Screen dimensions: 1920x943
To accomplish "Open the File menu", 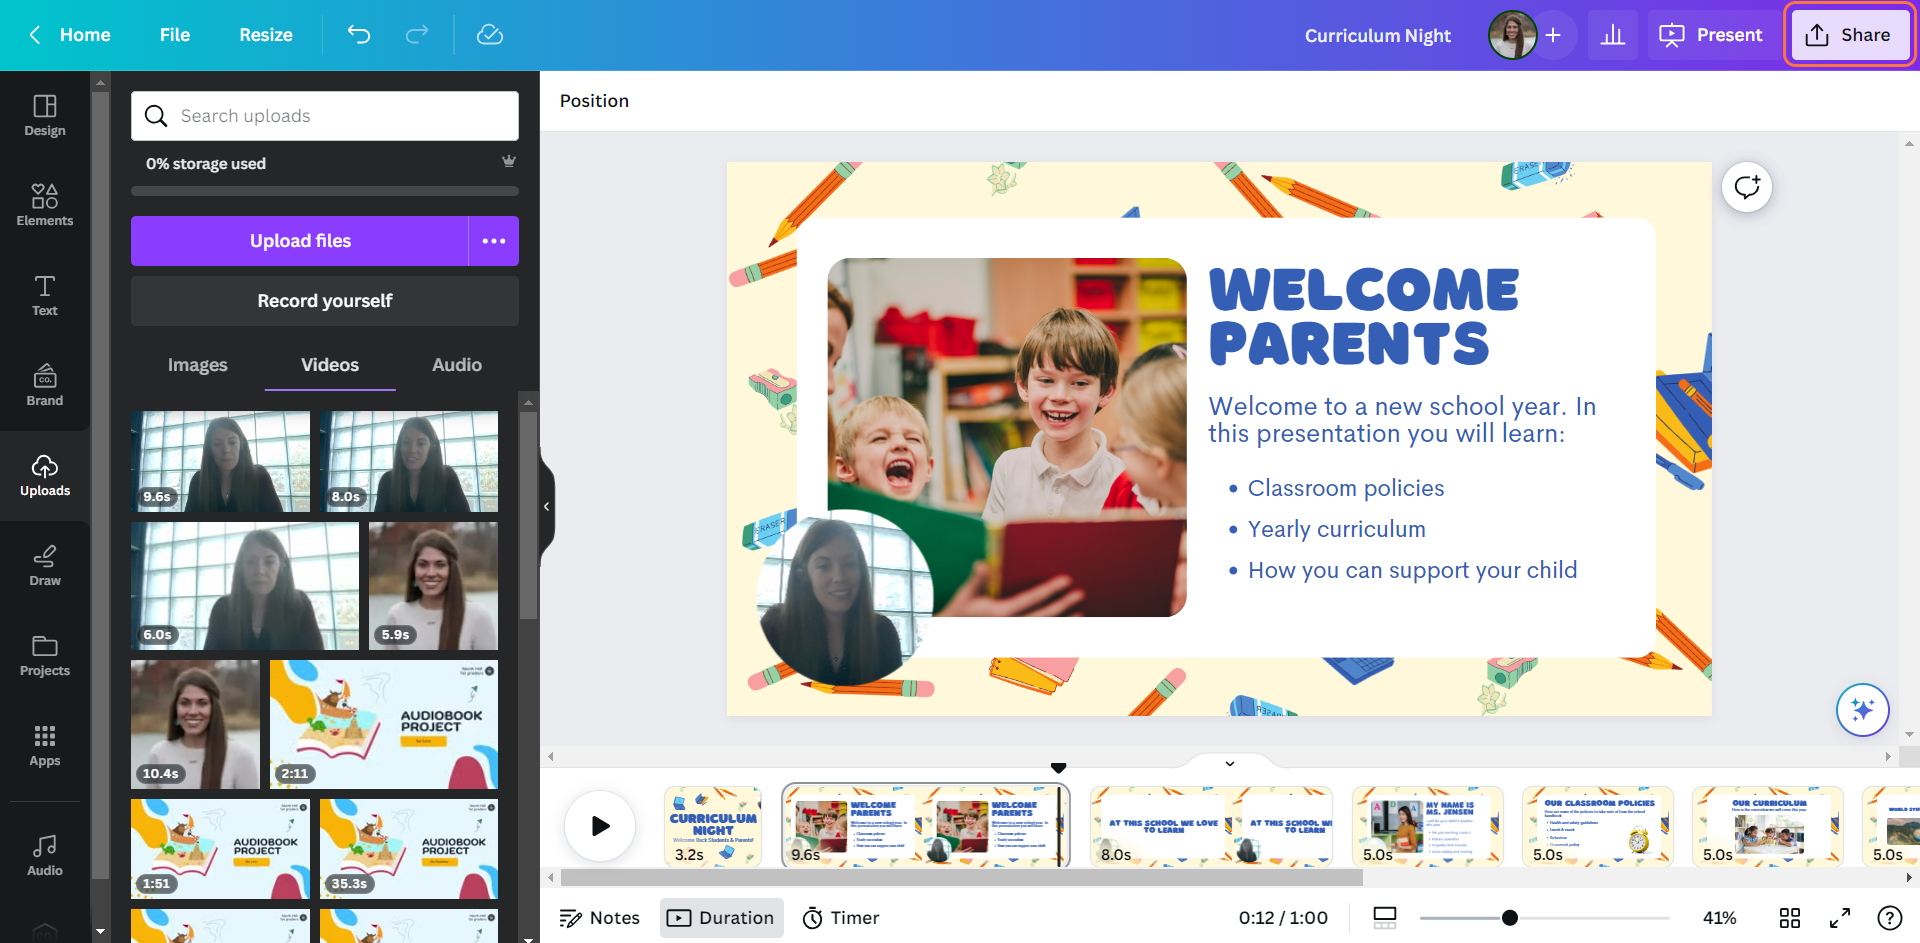I will [175, 35].
